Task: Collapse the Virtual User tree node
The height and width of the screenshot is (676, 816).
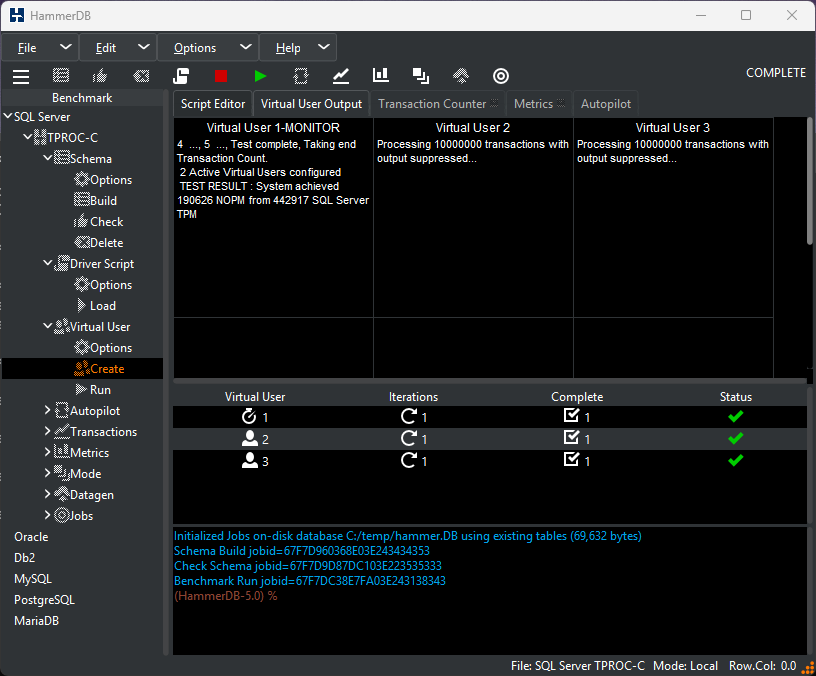Action: pos(47,326)
